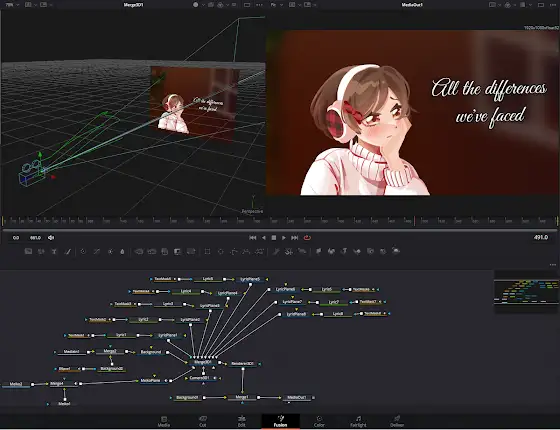The height and width of the screenshot is (430, 560).
Task: Add a Shape 3D node from the toolbar
Action: pyautogui.click(x=331, y=251)
